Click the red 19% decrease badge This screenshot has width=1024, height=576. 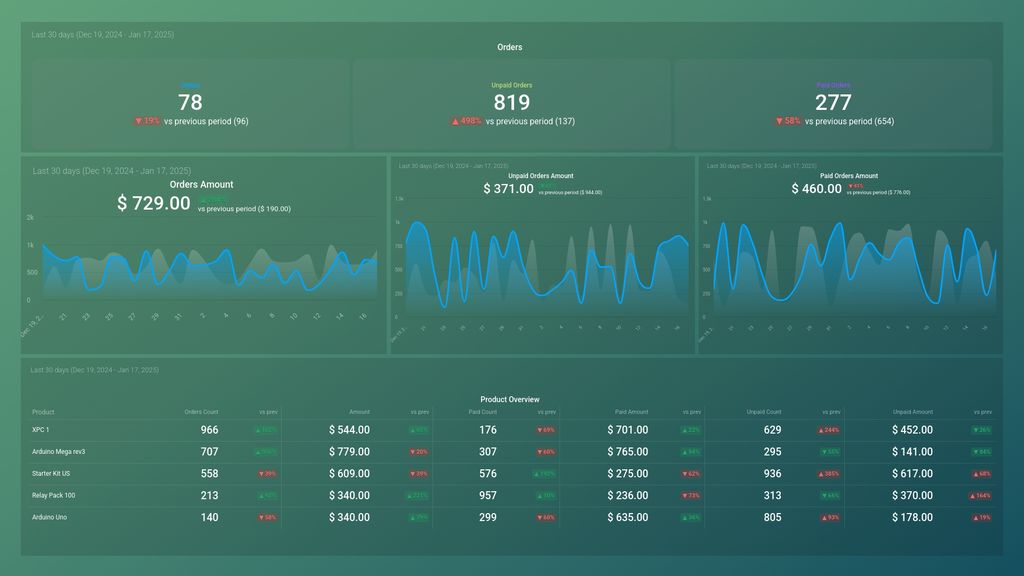(148, 121)
